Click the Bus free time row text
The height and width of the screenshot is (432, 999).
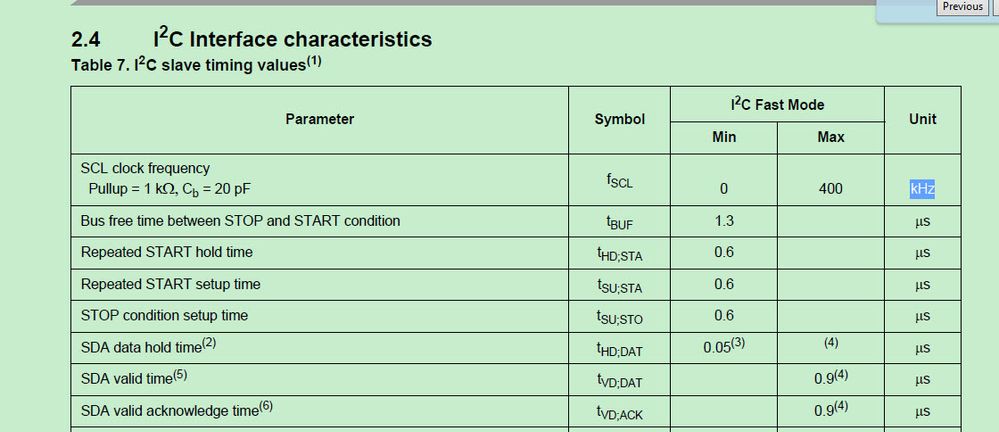pos(240,221)
